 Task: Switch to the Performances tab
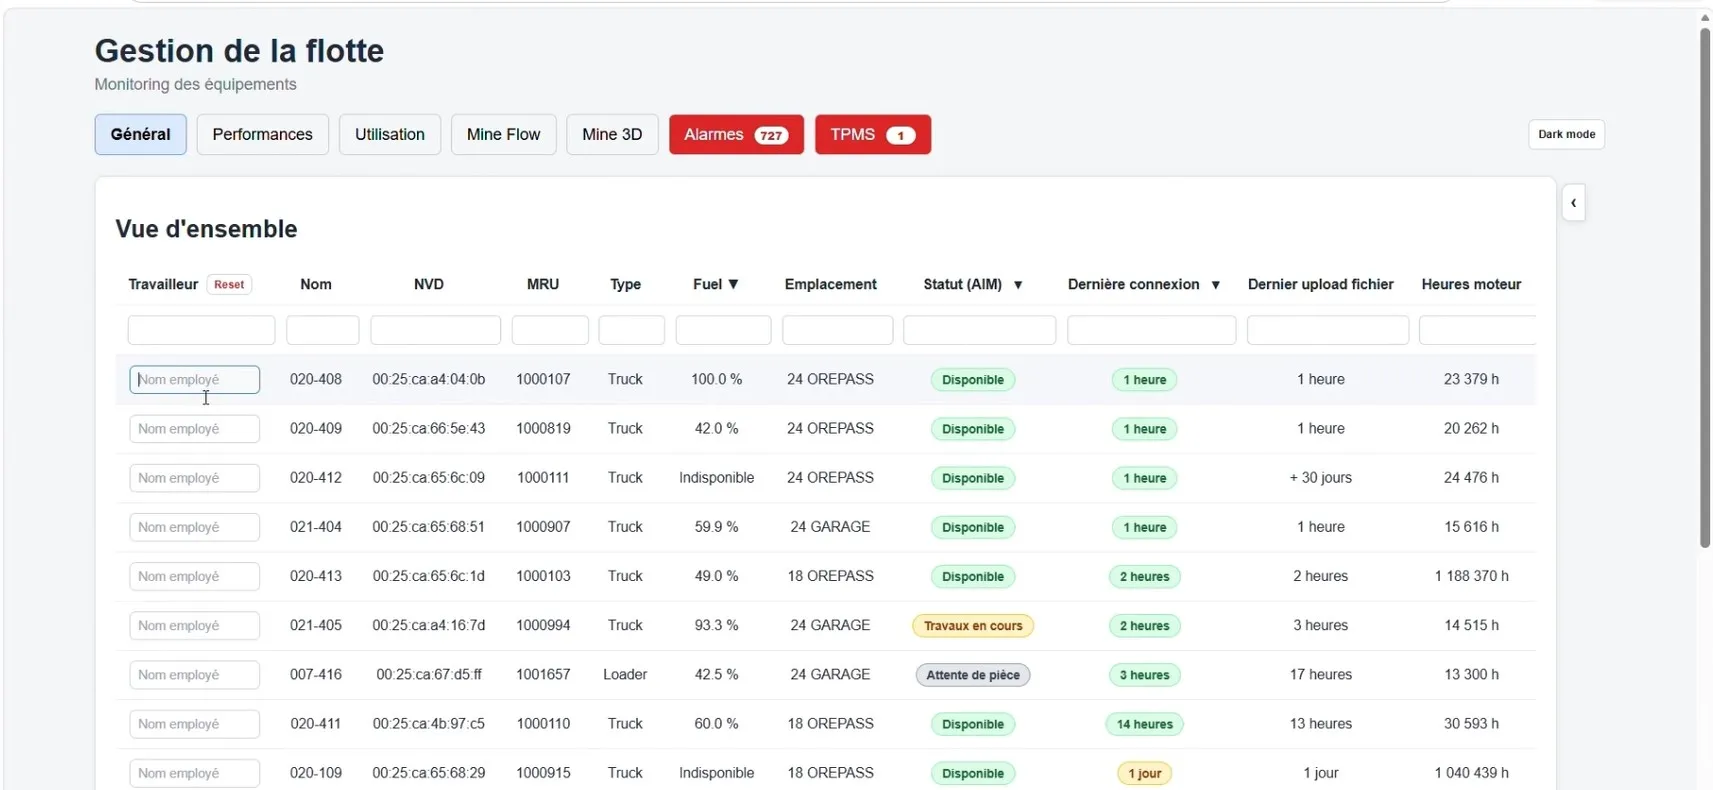(x=262, y=134)
